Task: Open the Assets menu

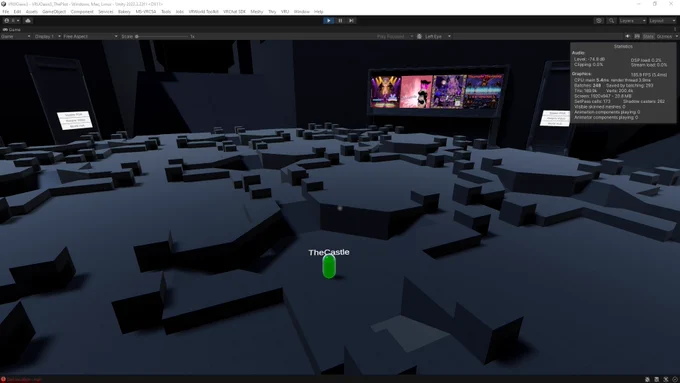Action: pos(32,12)
